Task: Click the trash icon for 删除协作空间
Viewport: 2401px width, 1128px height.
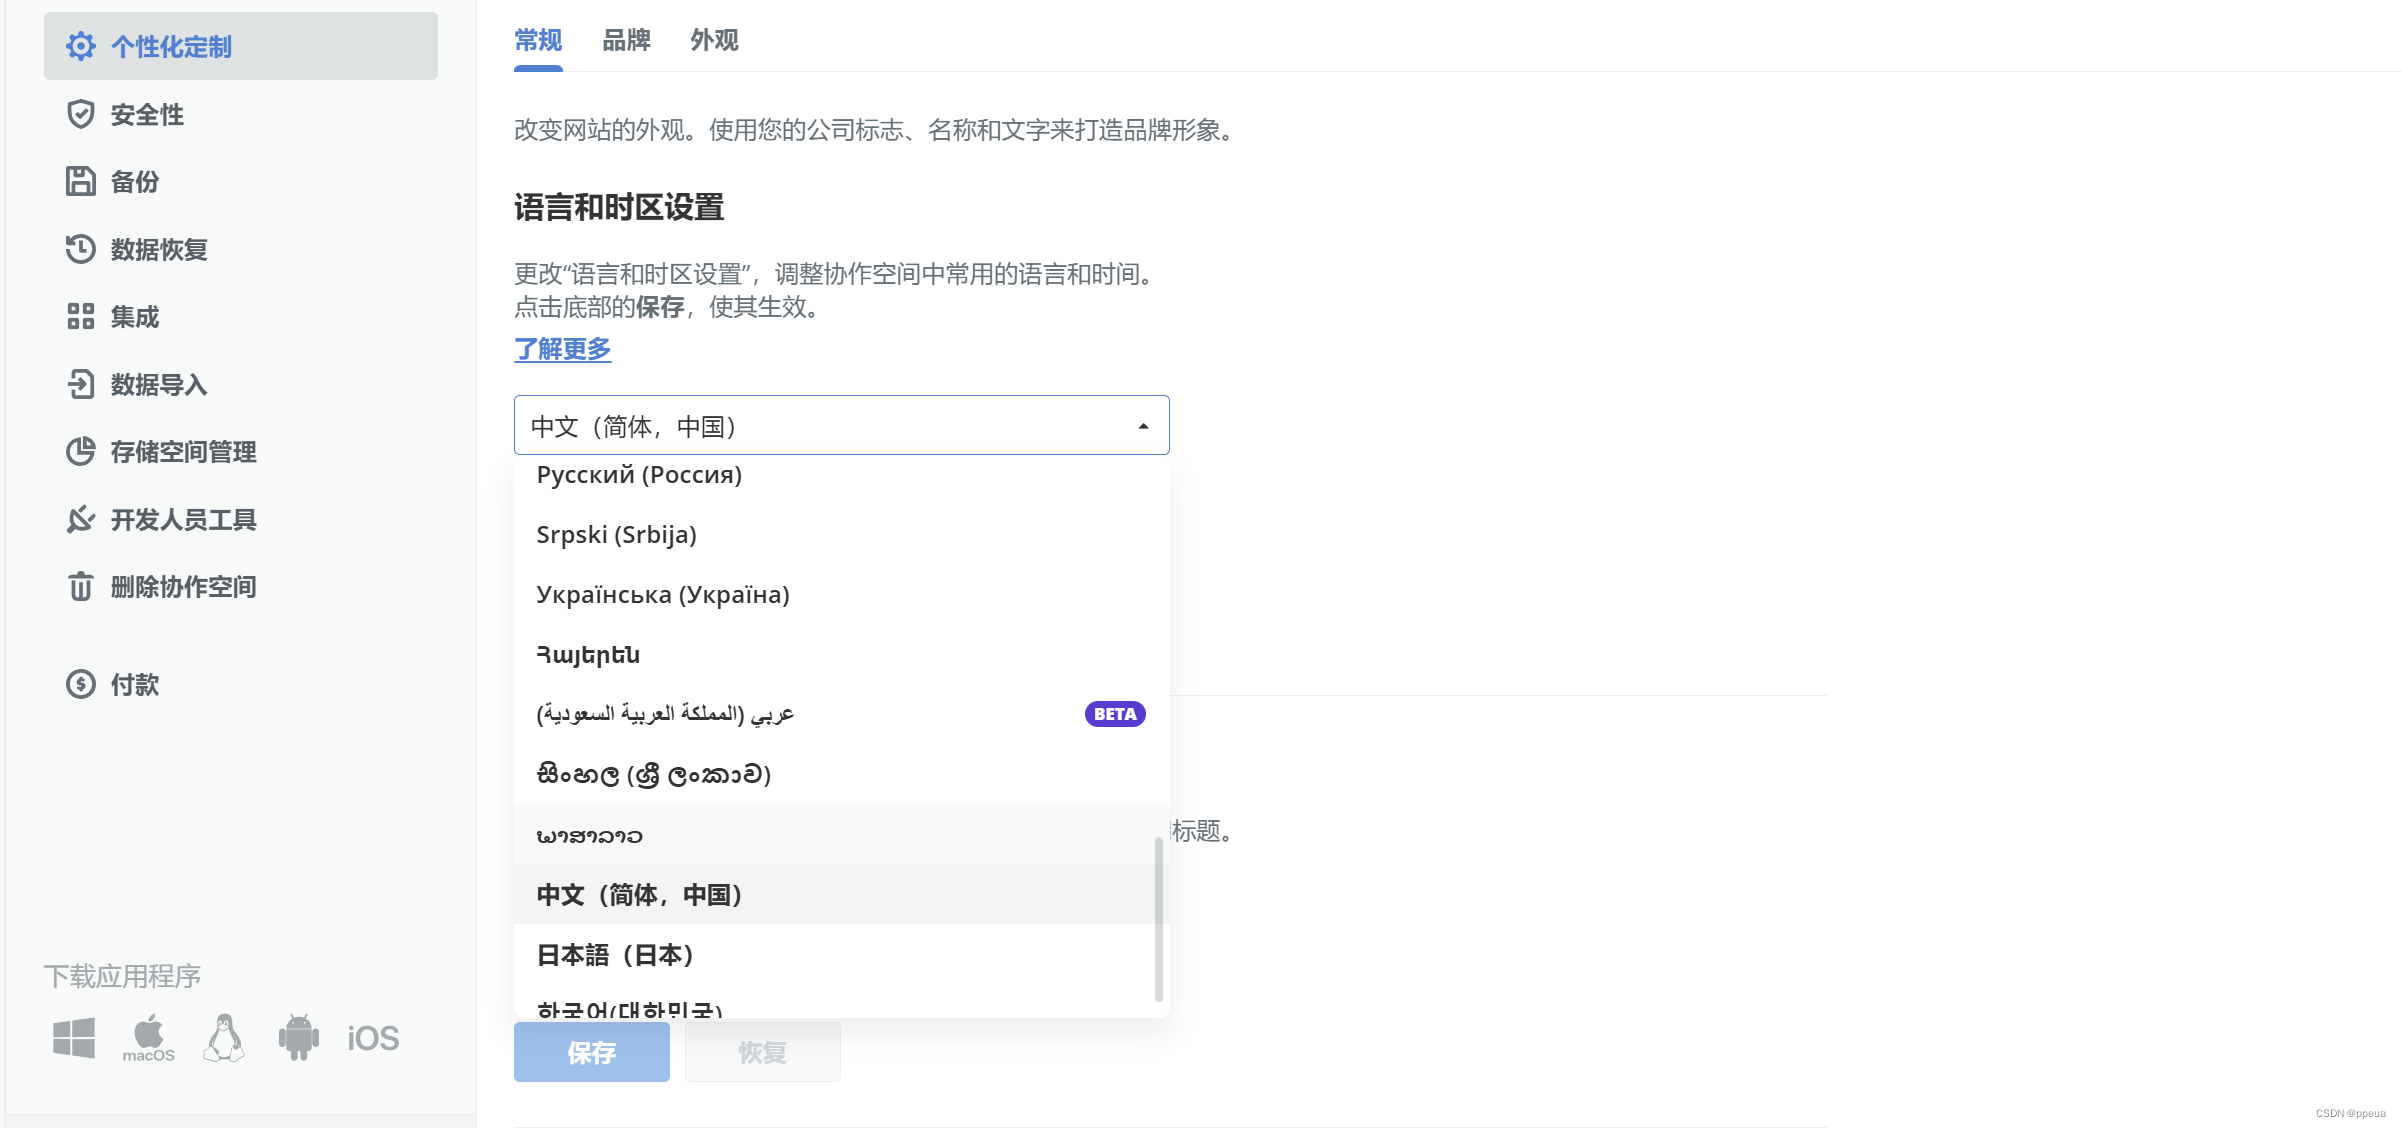Action: click(x=80, y=586)
